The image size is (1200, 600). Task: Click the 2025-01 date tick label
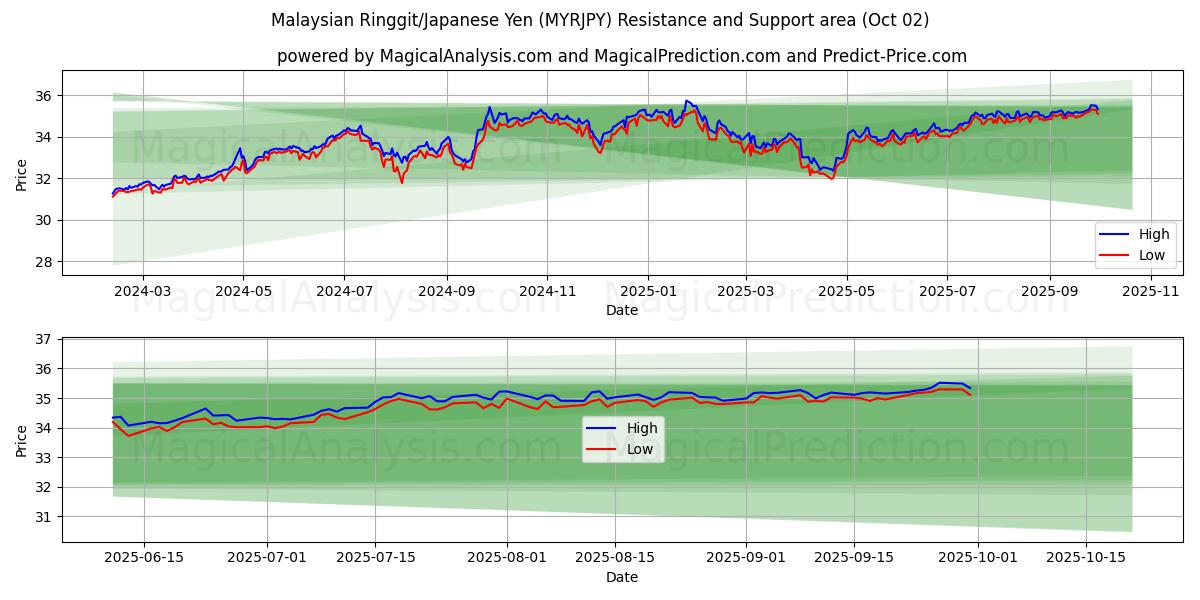point(647,291)
